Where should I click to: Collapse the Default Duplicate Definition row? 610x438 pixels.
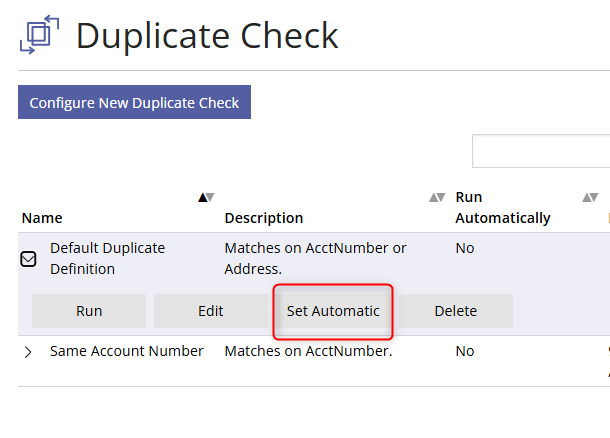[28, 259]
